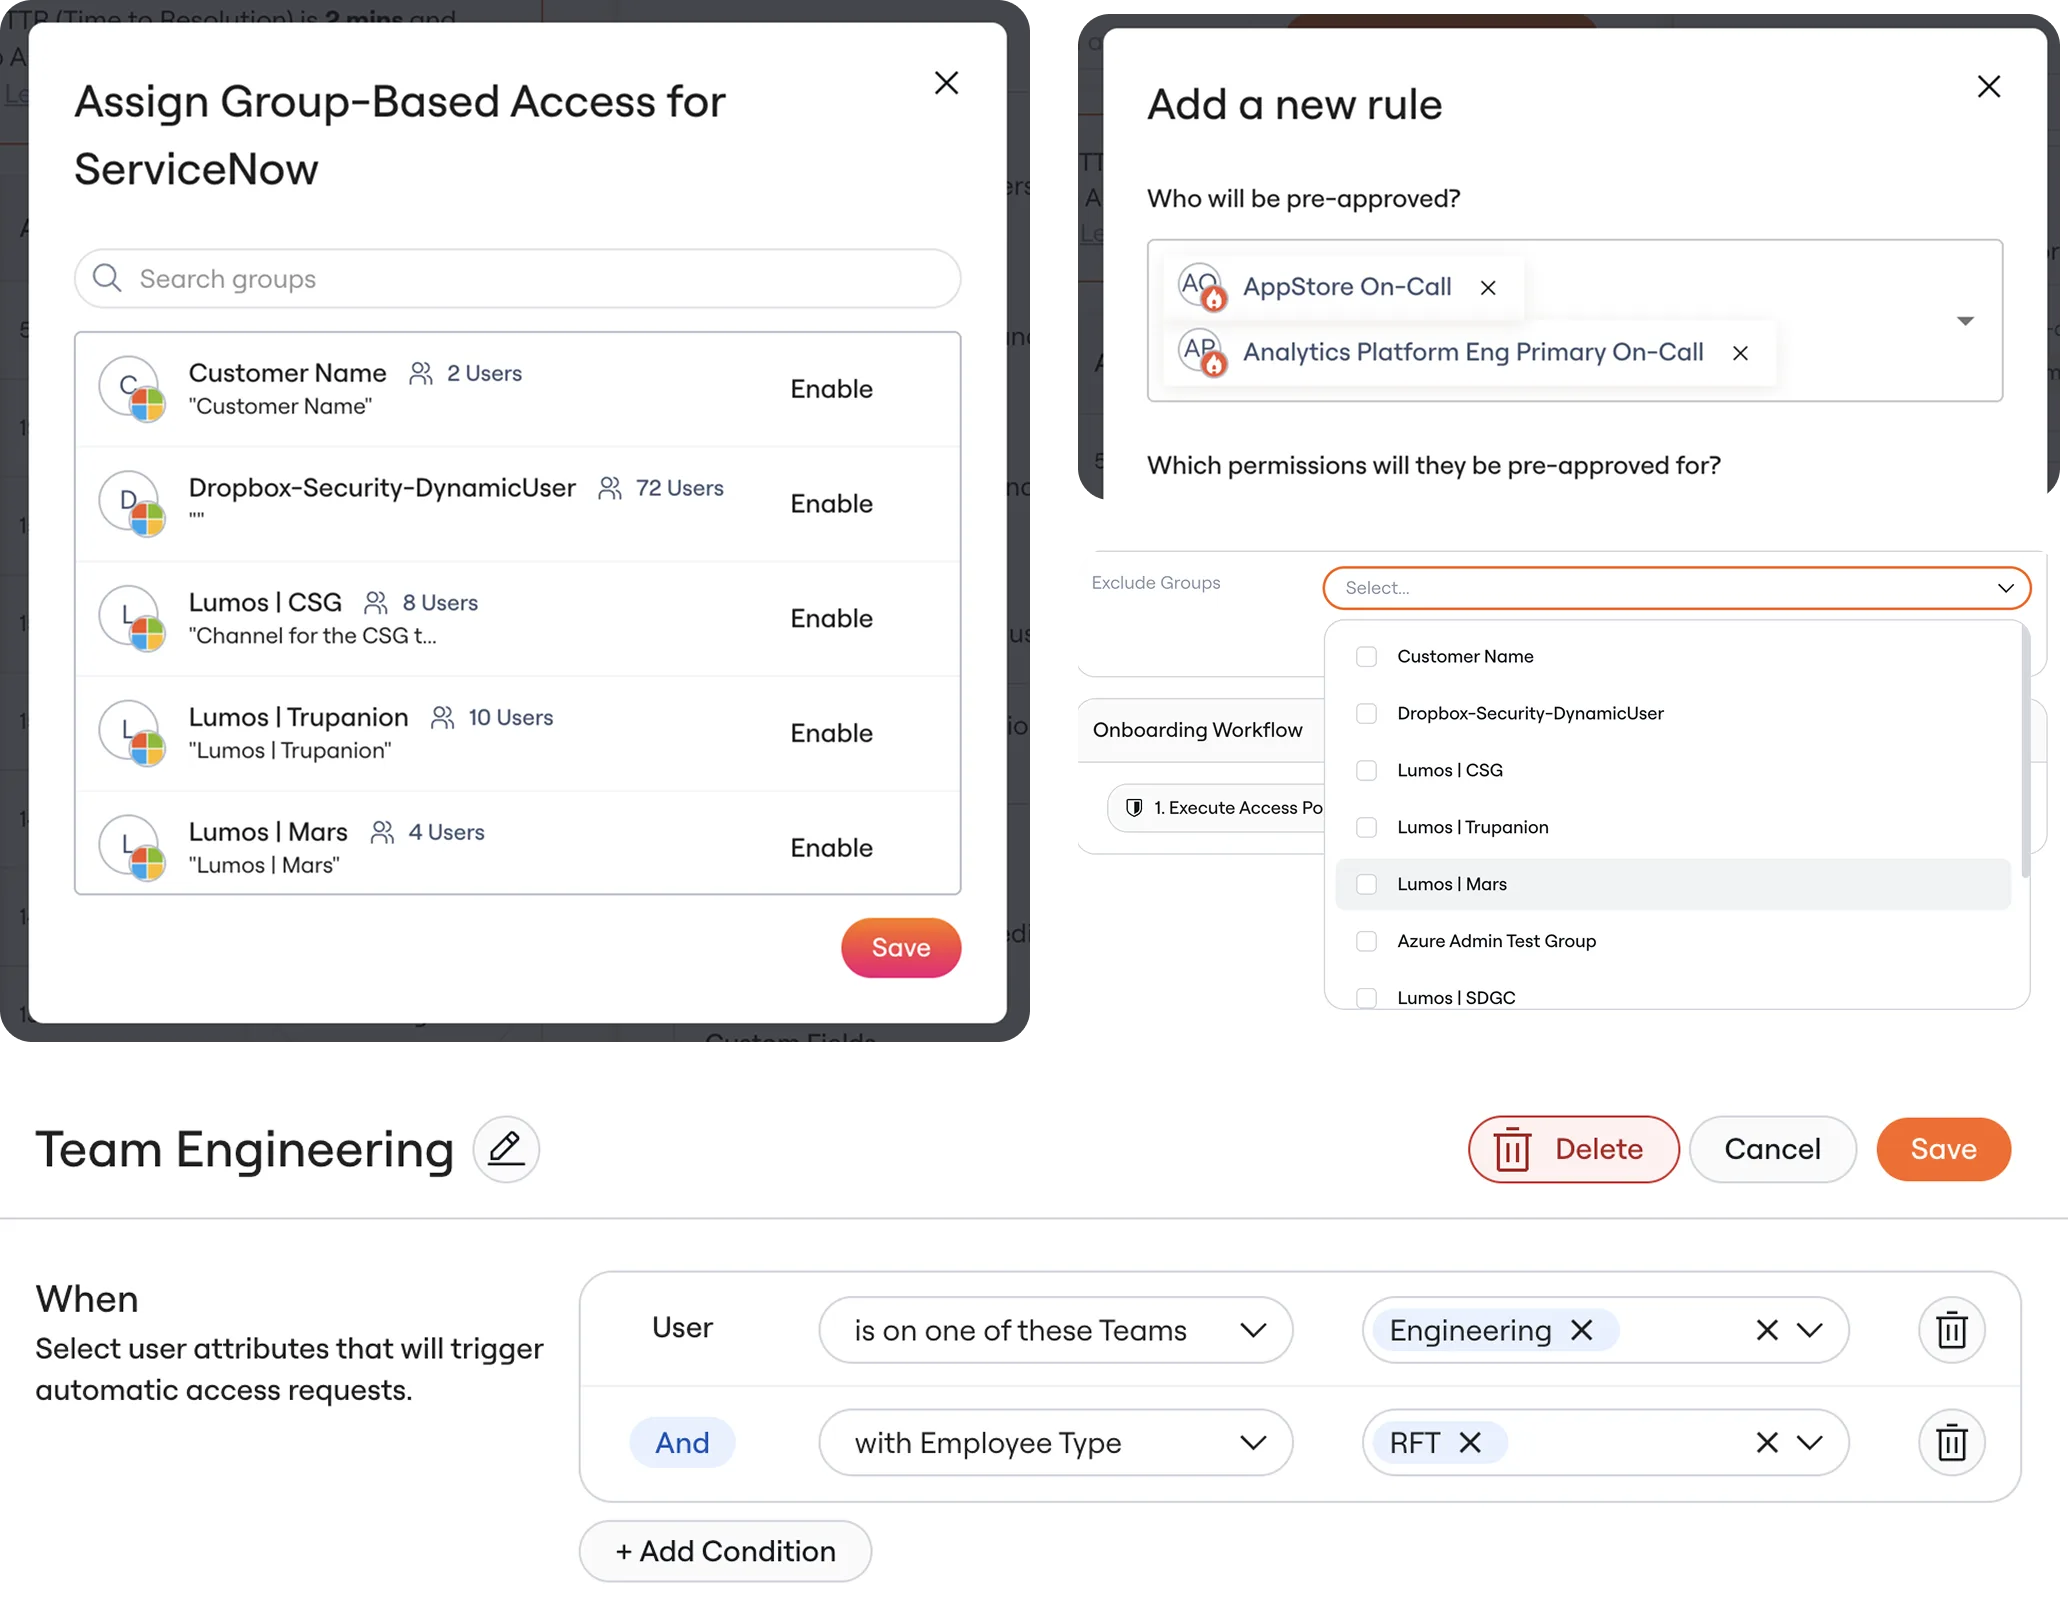Click the shield icon on Execute Access step

(1134, 807)
